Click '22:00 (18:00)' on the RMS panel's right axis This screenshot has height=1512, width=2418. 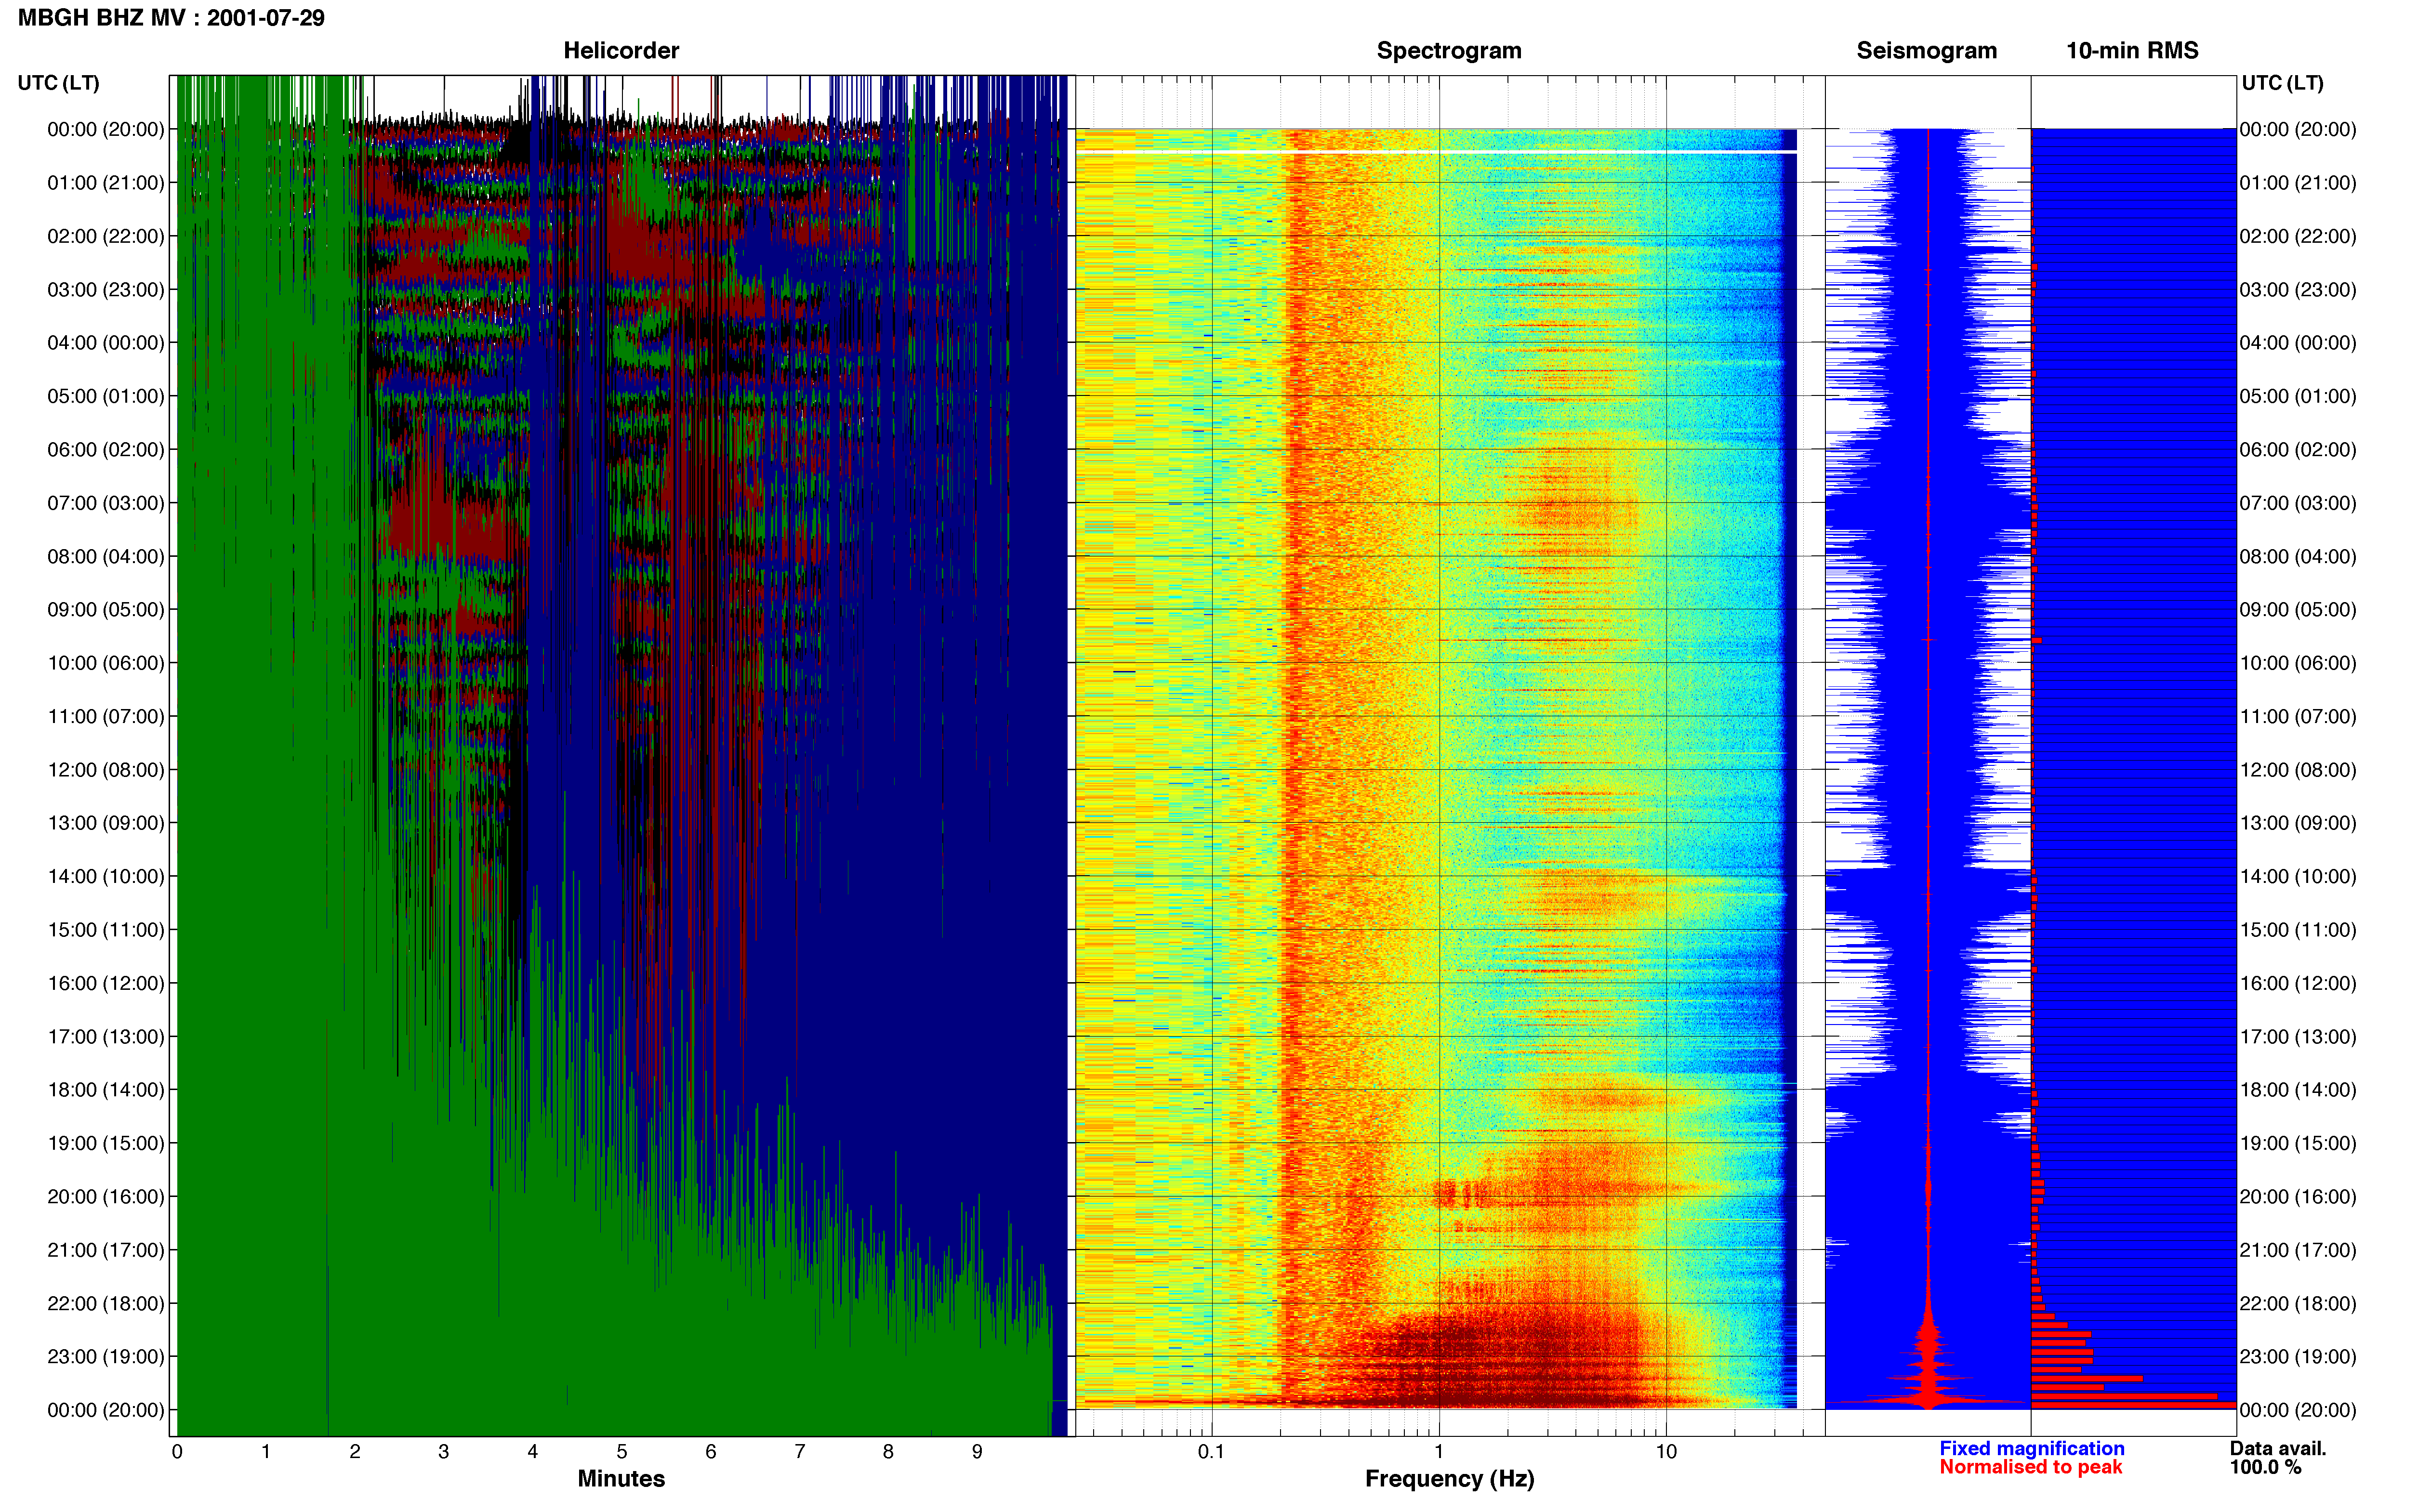click(x=2298, y=1304)
